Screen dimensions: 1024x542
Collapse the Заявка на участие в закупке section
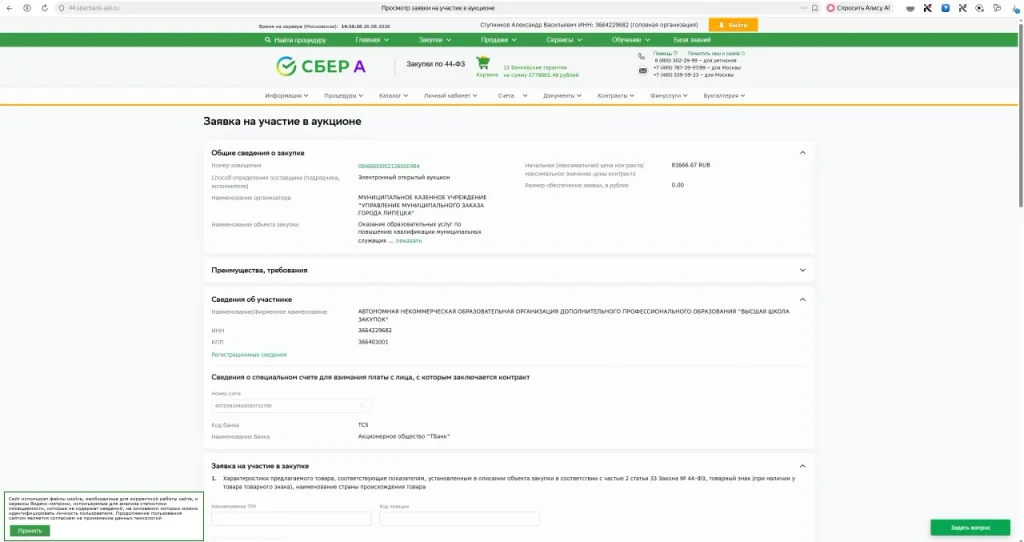click(x=803, y=466)
